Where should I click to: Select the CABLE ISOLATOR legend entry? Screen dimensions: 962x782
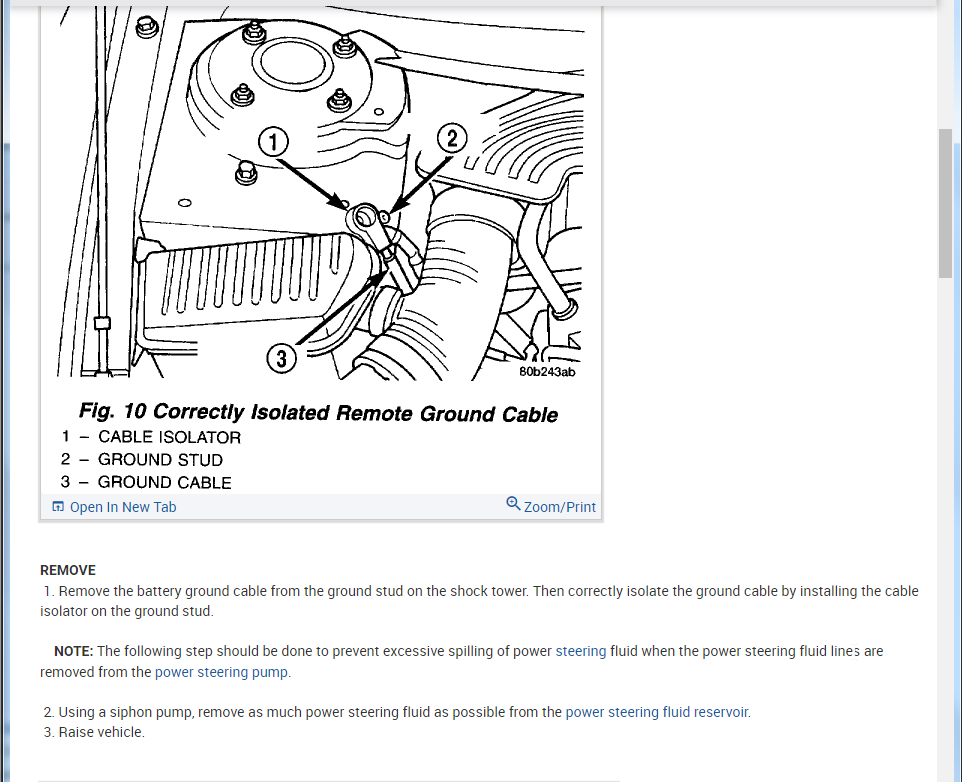(151, 437)
